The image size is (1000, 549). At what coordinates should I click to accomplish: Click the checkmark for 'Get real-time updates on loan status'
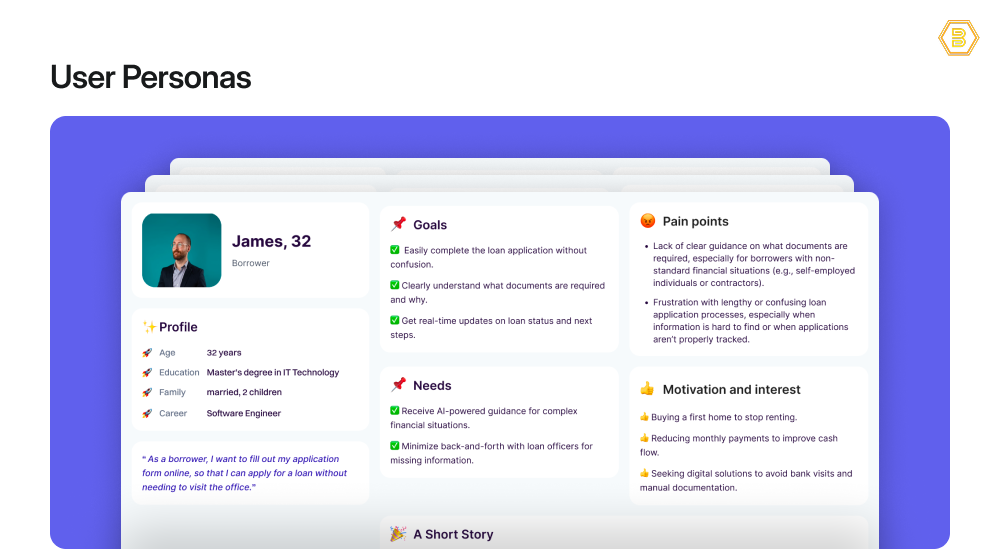point(395,320)
